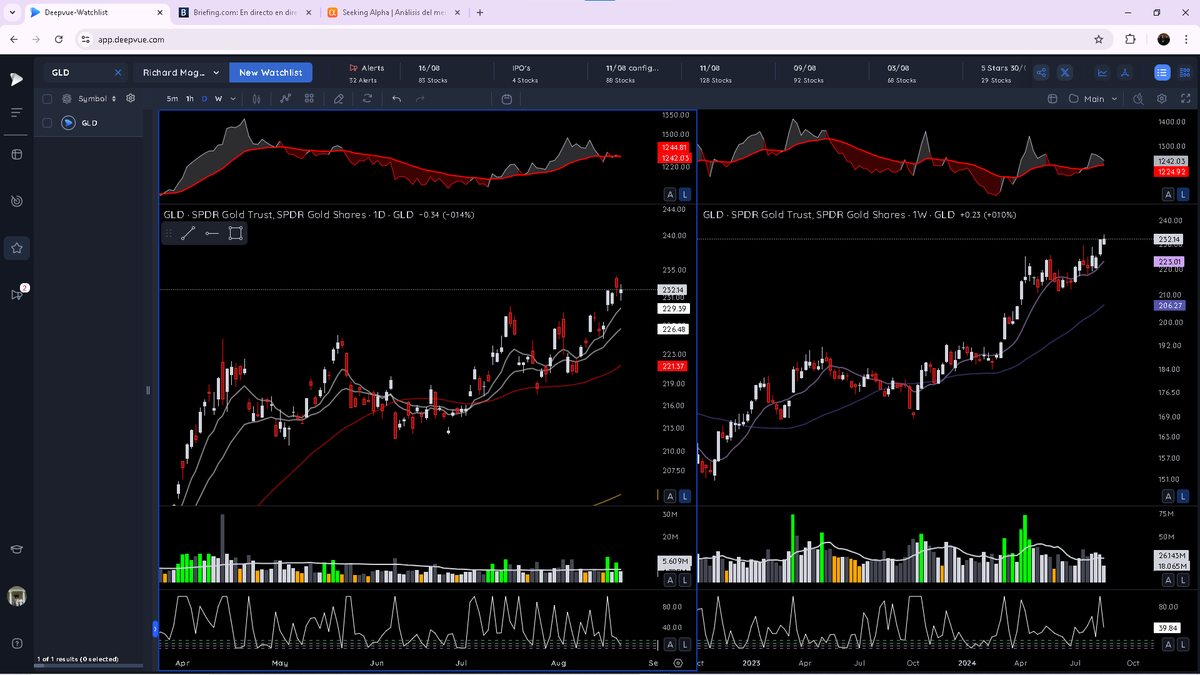Toggle fullscreen chart mode

(x=1185, y=99)
